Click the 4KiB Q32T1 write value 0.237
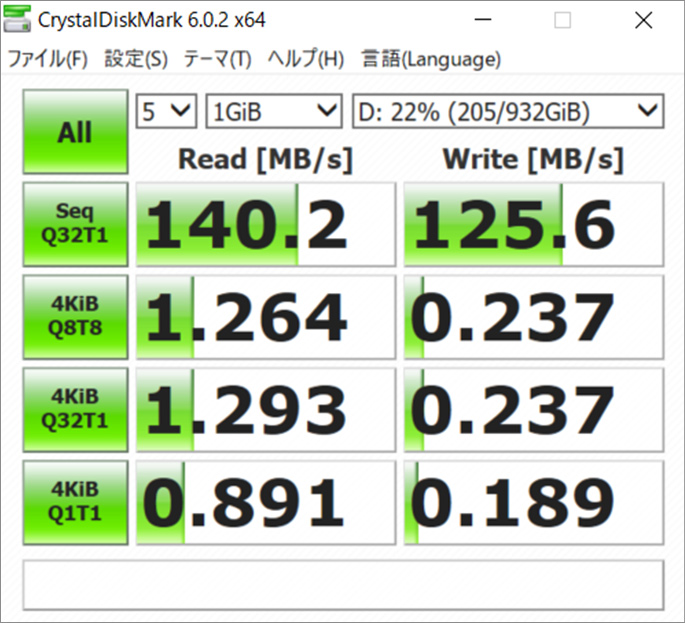Screen dimensions: 685x623 (x=534, y=409)
